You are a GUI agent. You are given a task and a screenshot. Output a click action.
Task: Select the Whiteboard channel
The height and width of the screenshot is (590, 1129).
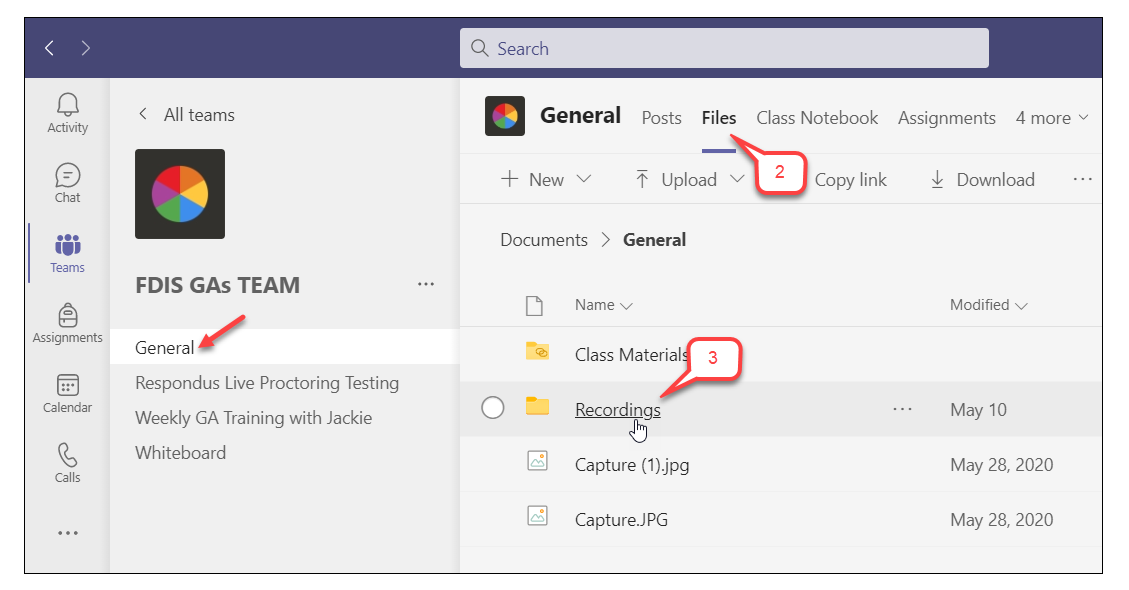[x=181, y=453]
